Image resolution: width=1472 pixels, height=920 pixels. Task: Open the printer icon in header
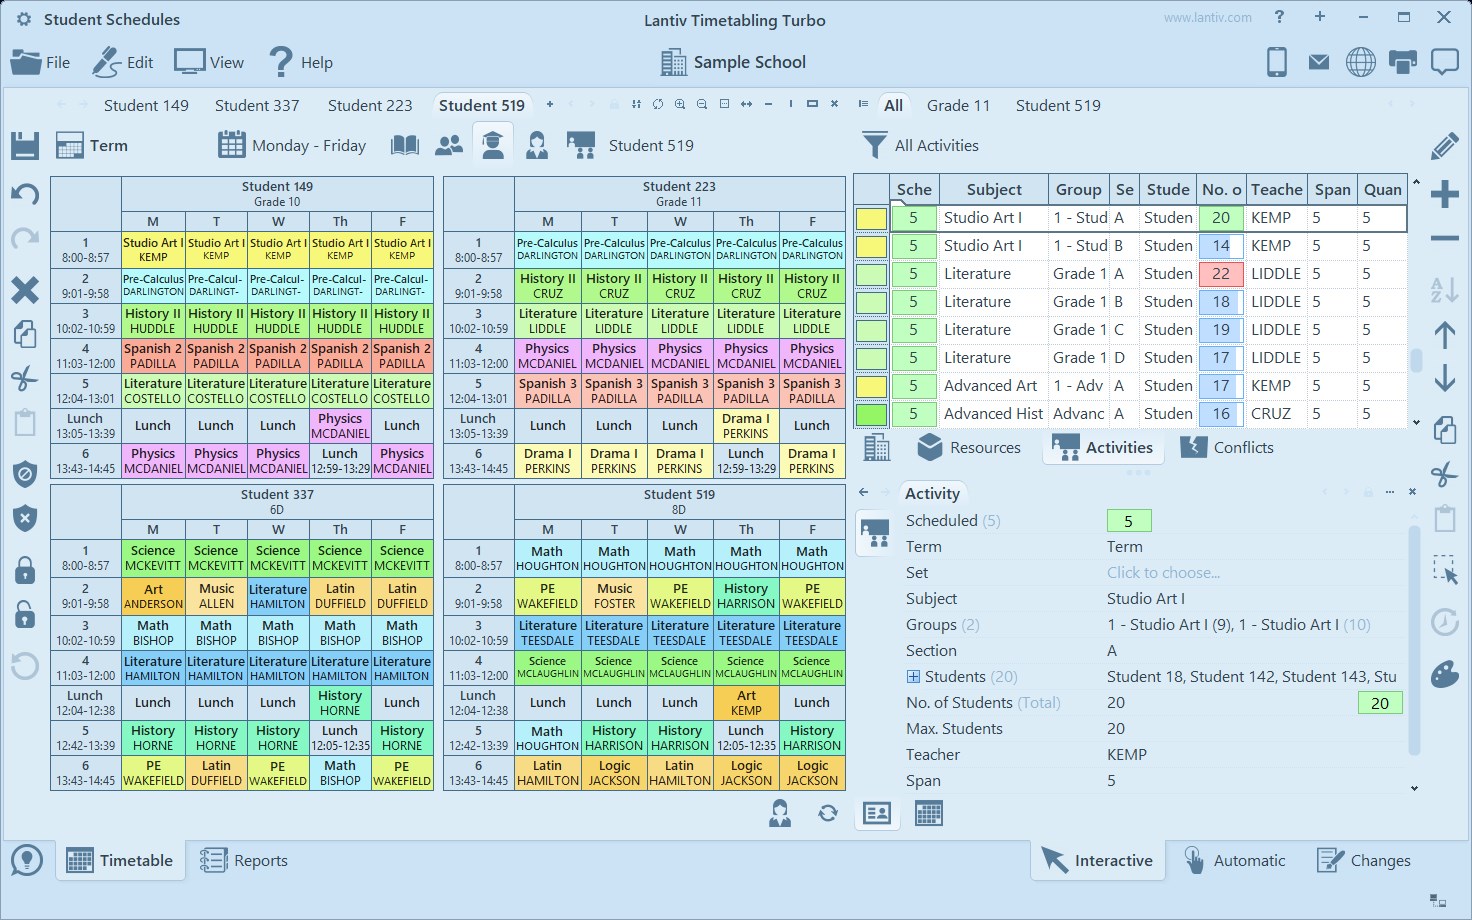point(1403,62)
